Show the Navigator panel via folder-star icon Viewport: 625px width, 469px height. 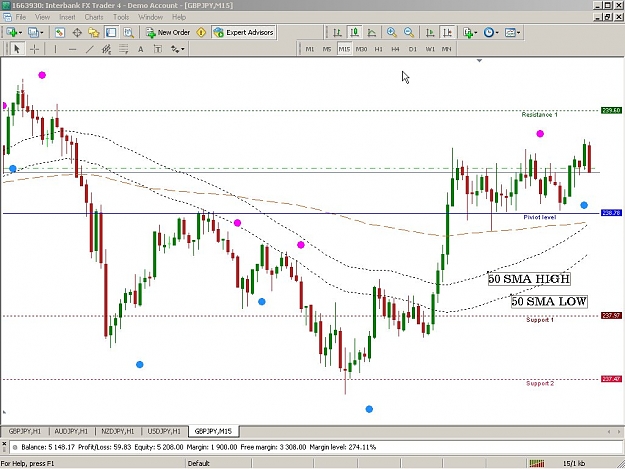(x=94, y=32)
